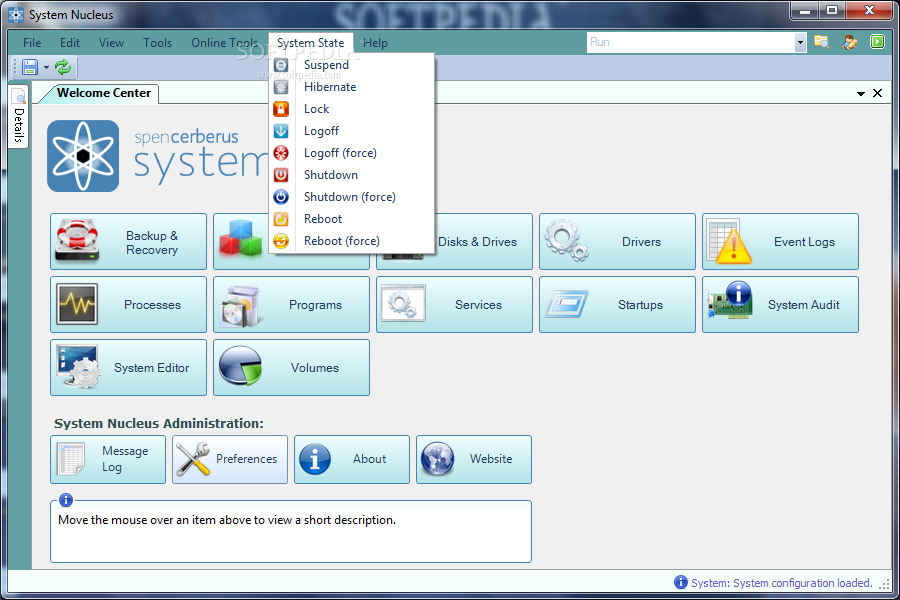Collapse the System State menu
Viewport: 900px width, 600px height.
pyautogui.click(x=311, y=43)
